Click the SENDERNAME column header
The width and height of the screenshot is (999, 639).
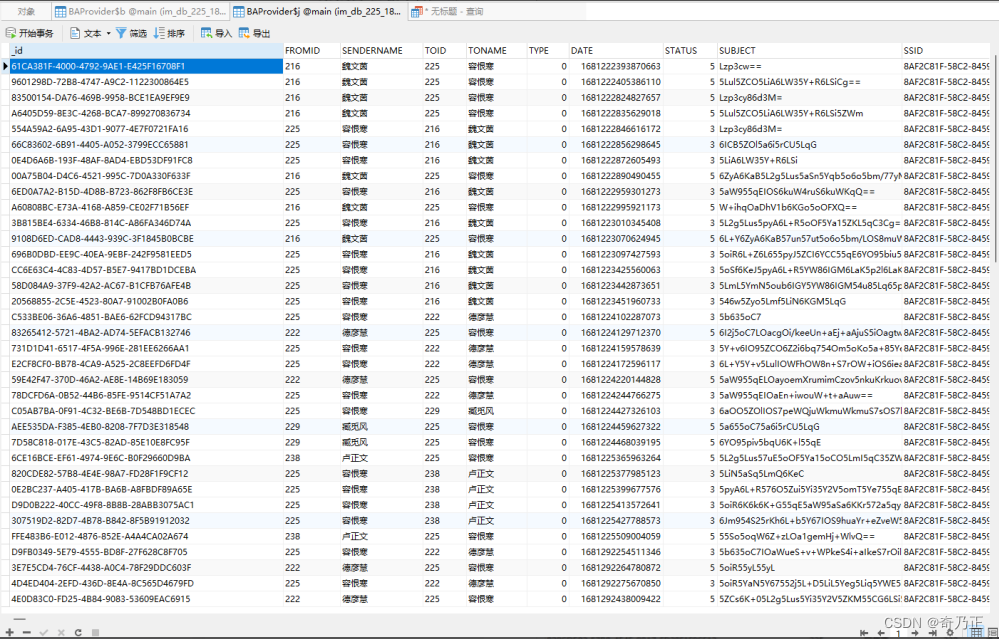pyautogui.click(x=381, y=50)
